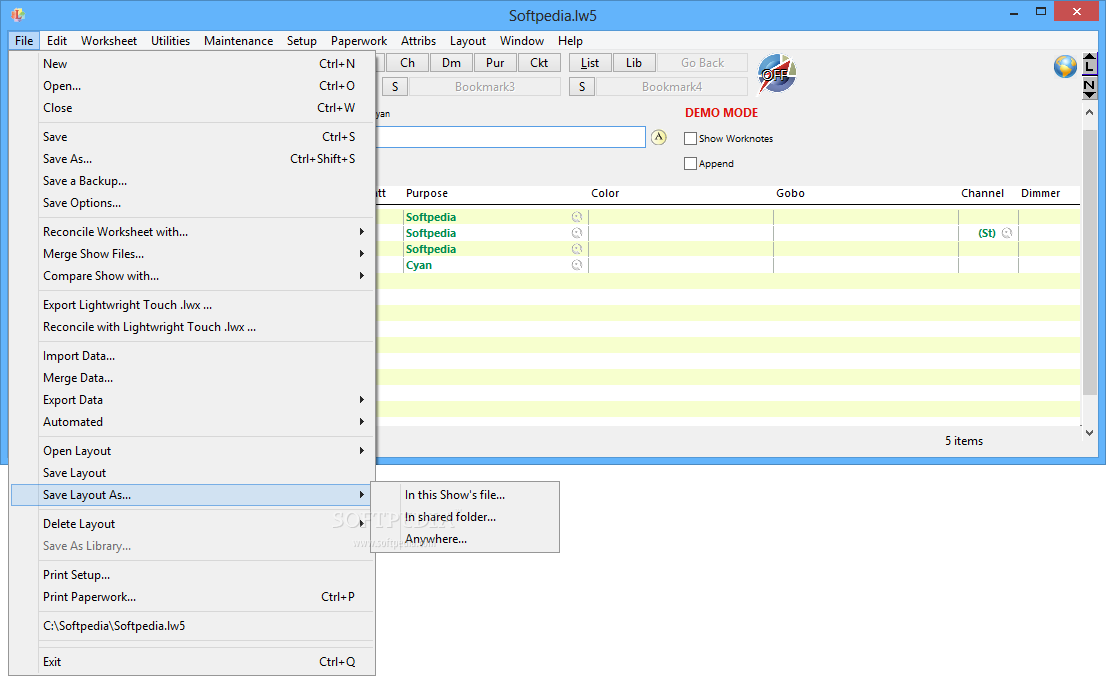Select Anywhere... in the submenu
The image size is (1106, 676).
(466, 538)
